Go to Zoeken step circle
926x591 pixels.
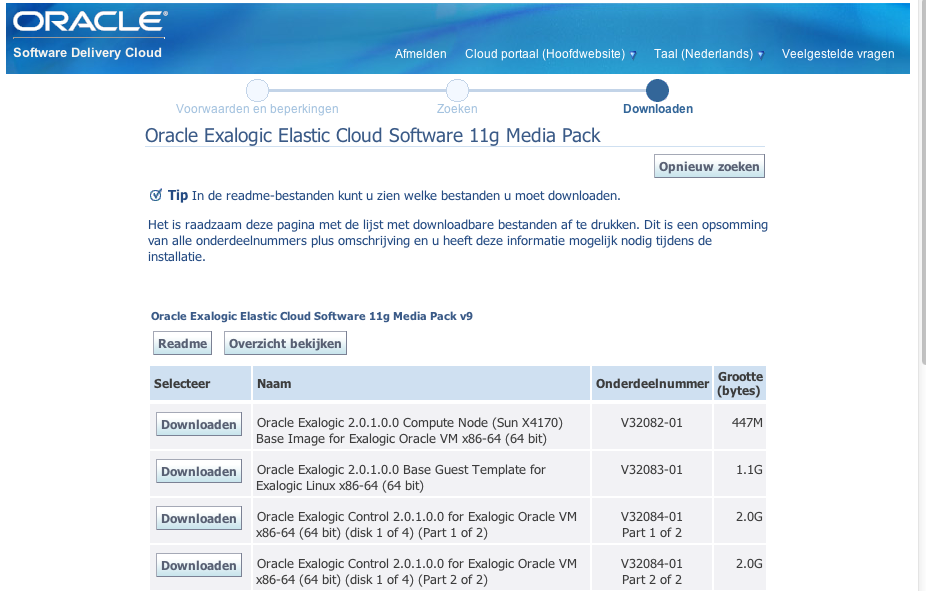(457, 90)
